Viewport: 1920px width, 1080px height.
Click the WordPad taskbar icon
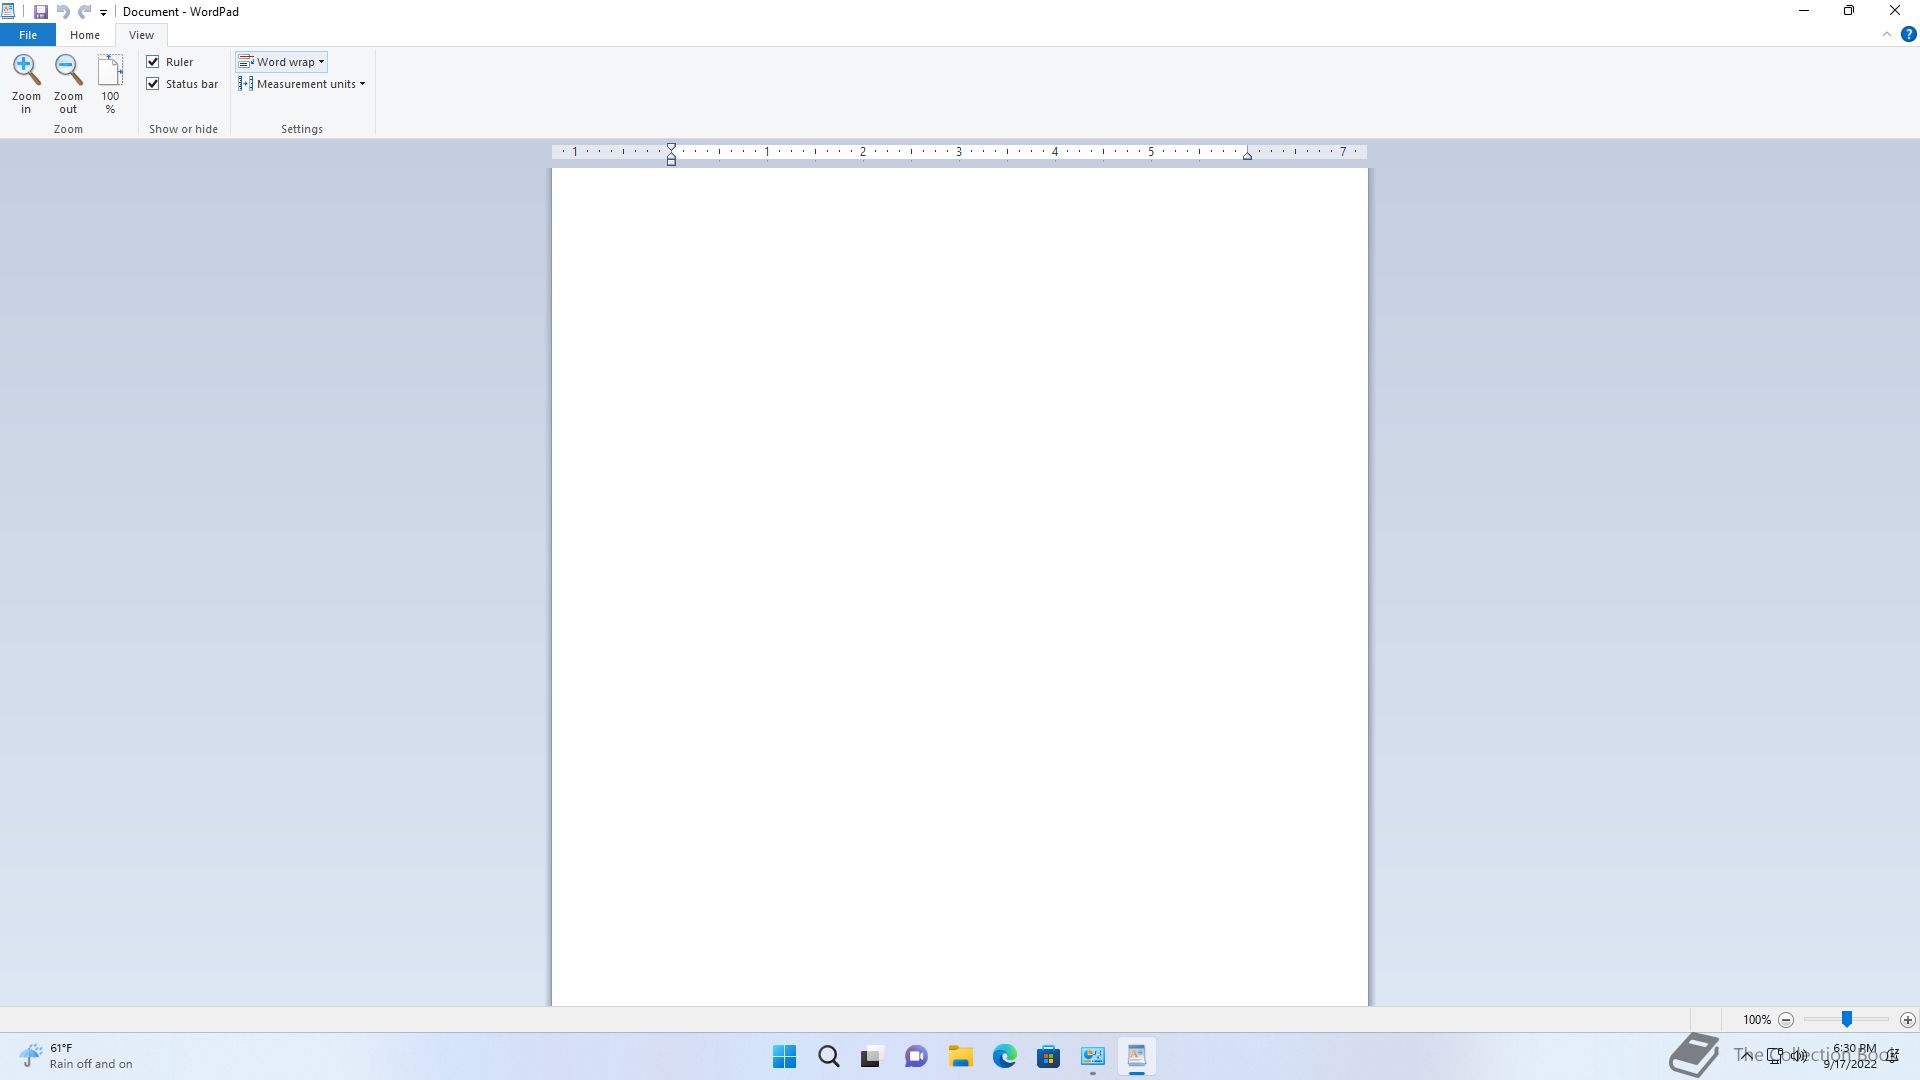tap(1137, 1057)
